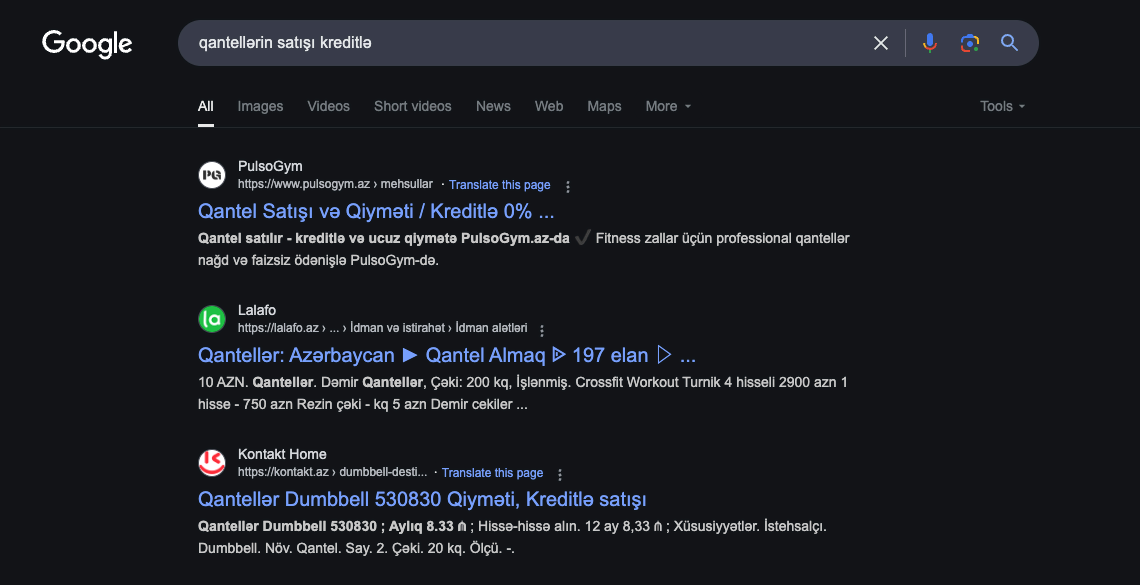The height and width of the screenshot is (585, 1140).
Task: Click the PulsoGym site name text
Action: (270, 166)
